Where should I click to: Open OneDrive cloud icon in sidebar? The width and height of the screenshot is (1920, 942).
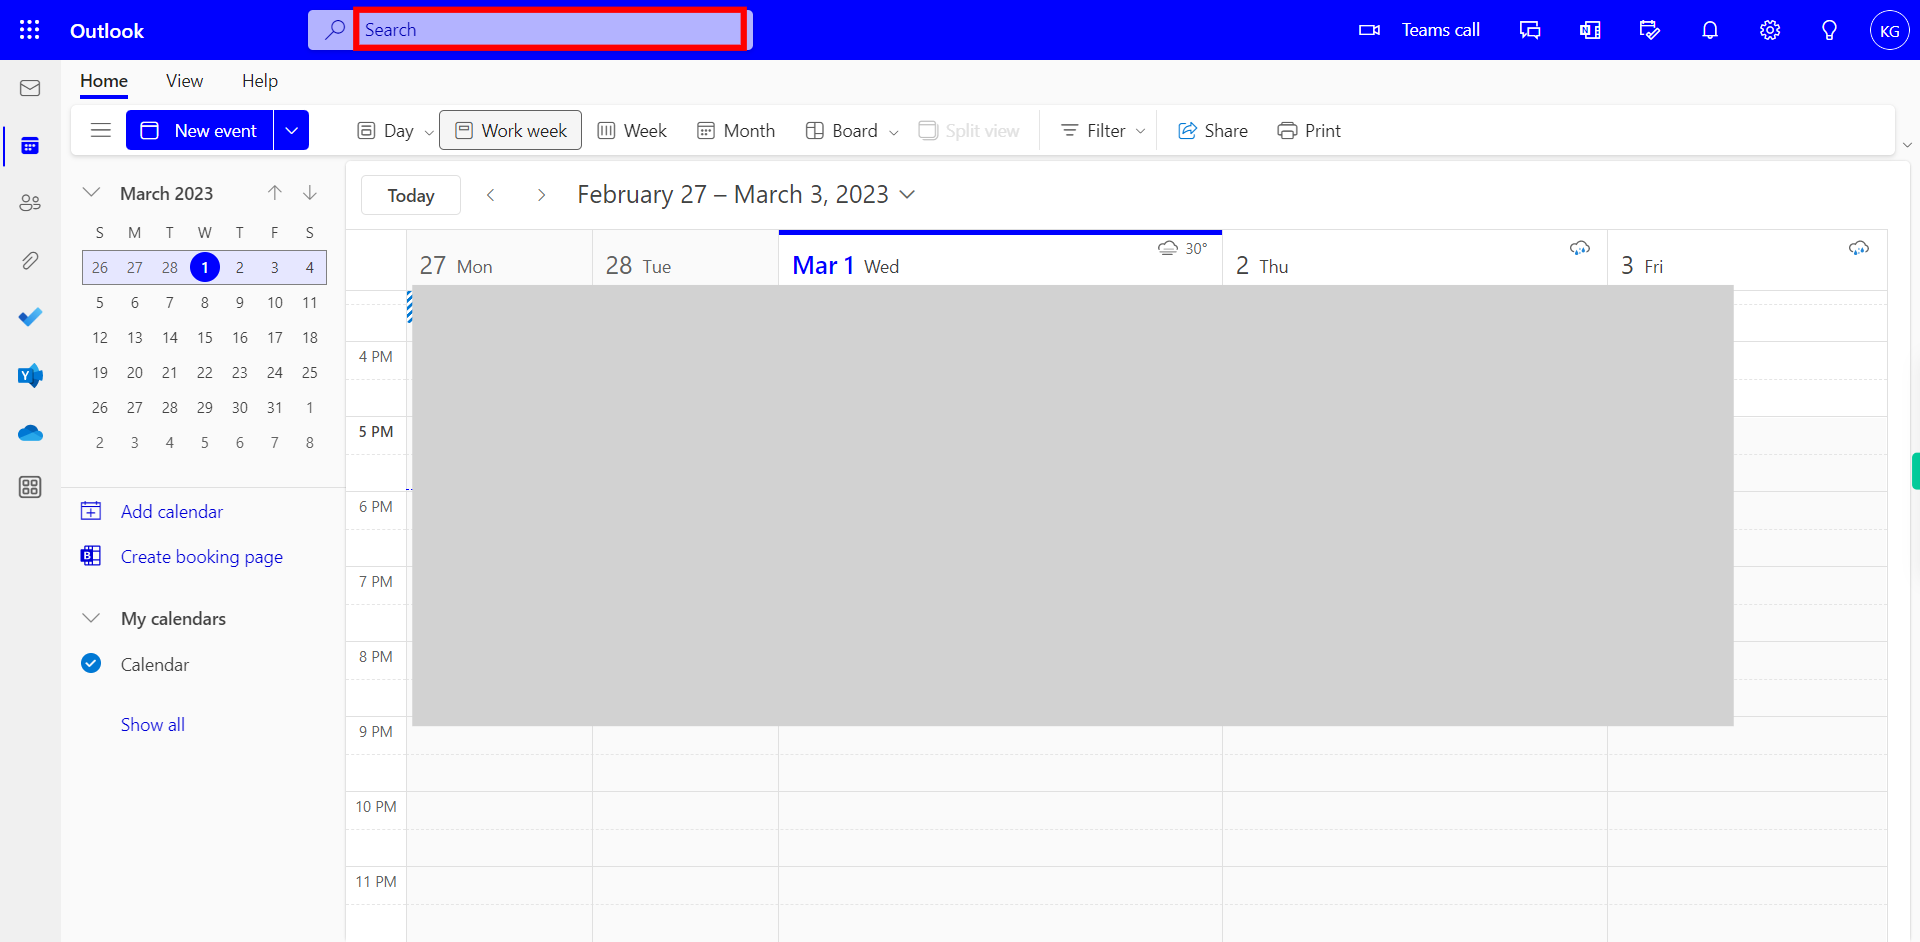[30, 433]
